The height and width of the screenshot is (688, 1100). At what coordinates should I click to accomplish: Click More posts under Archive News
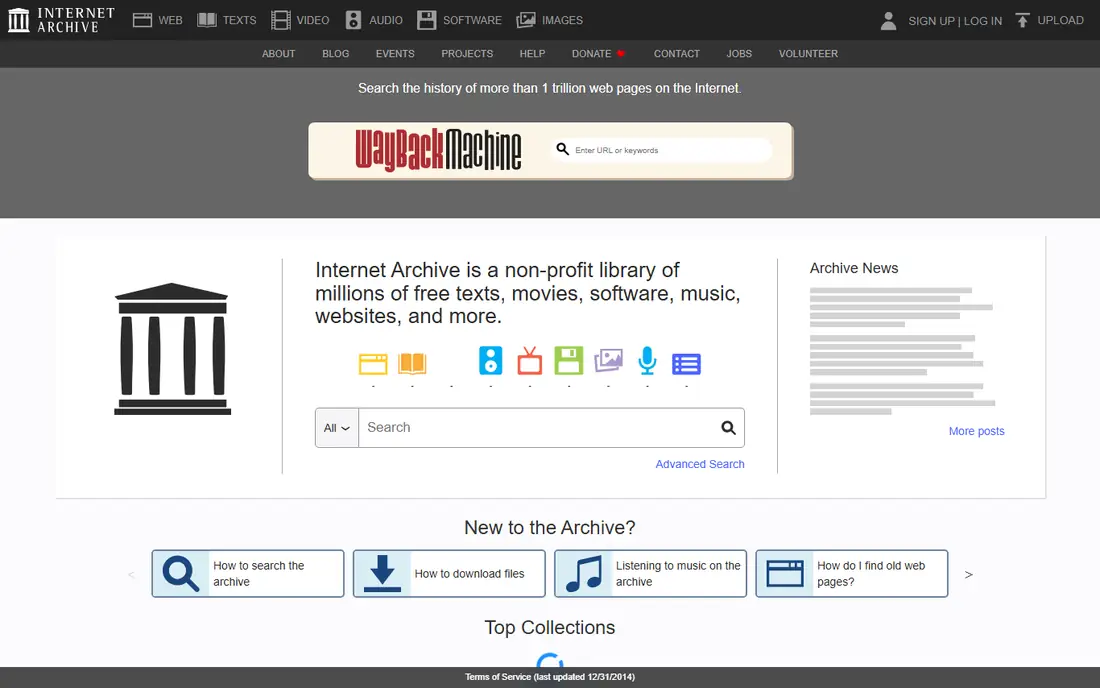[x=977, y=431]
